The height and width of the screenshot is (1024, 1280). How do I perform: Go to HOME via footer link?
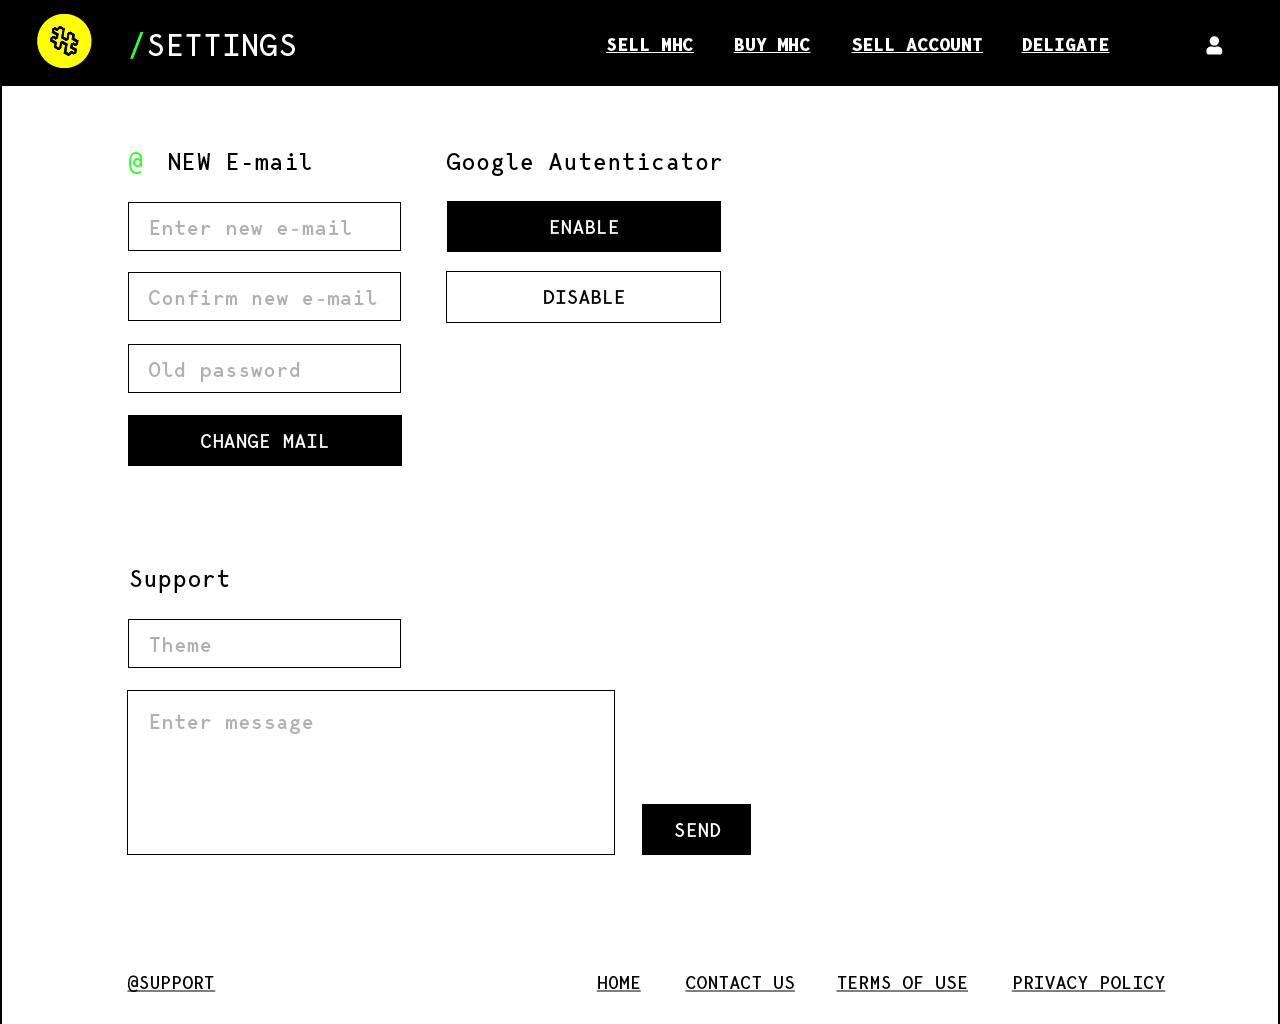click(x=619, y=983)
